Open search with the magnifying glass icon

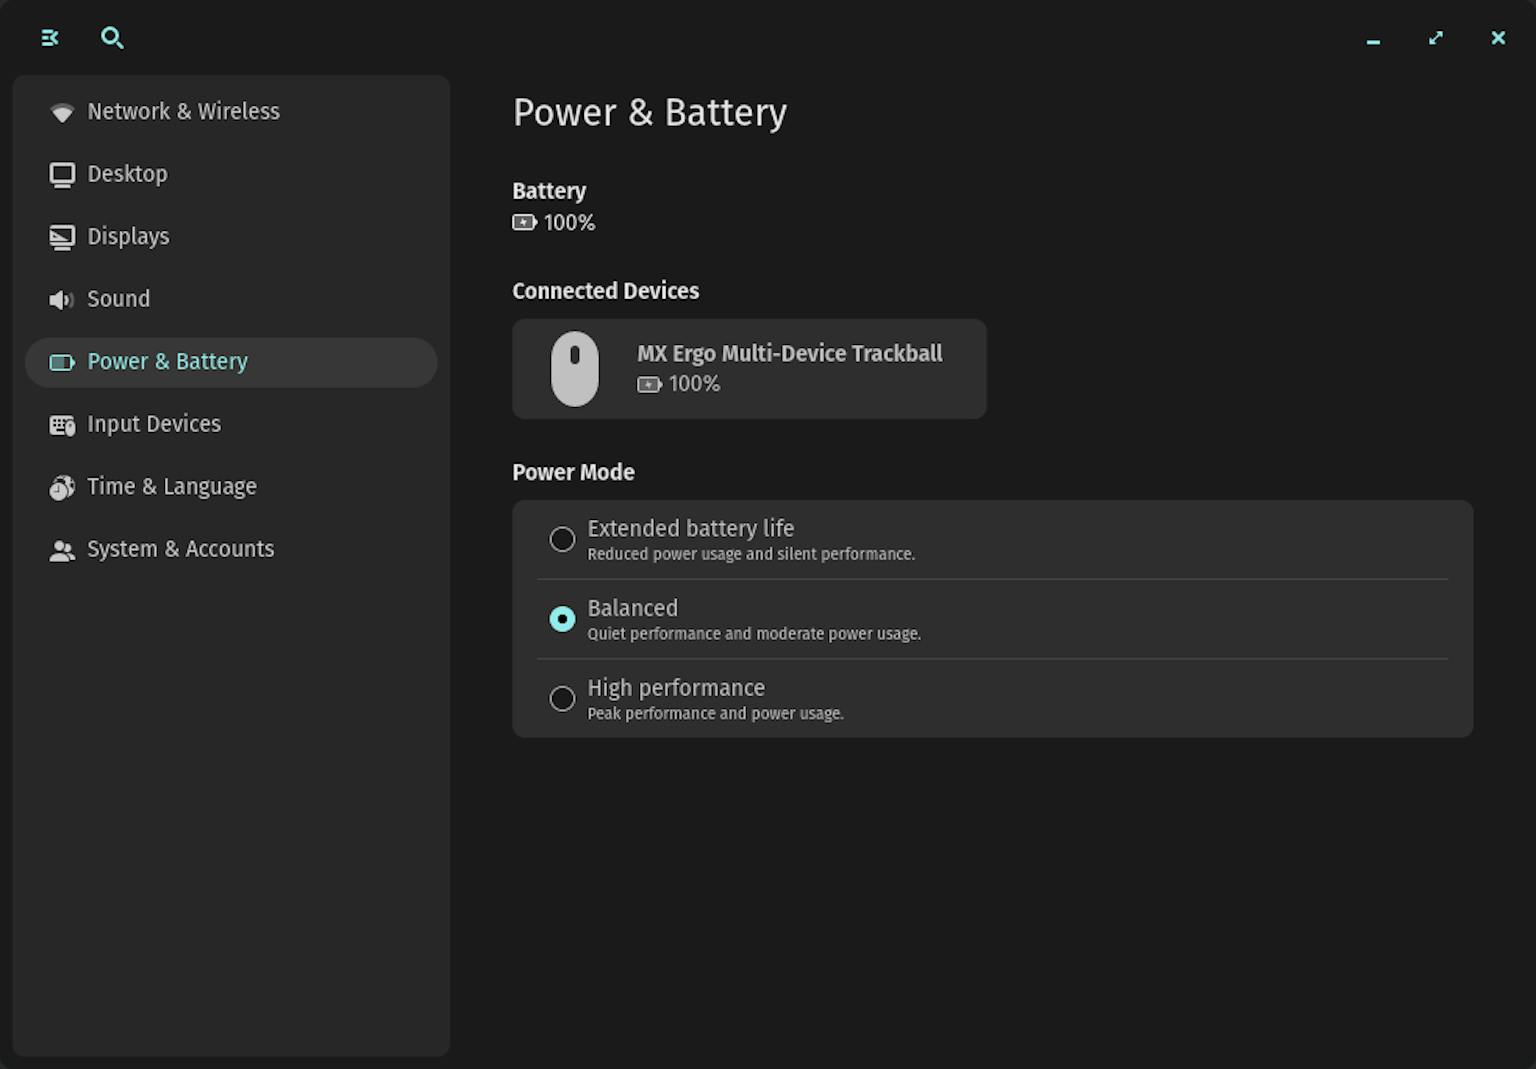[112, 38]
